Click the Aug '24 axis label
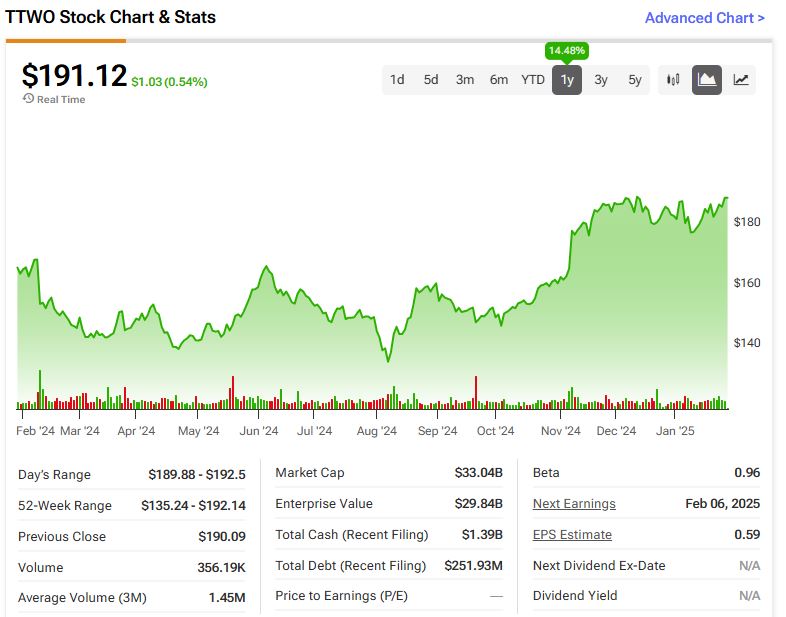786x617 pixels. pyautogui.click(x=376, y=431)
